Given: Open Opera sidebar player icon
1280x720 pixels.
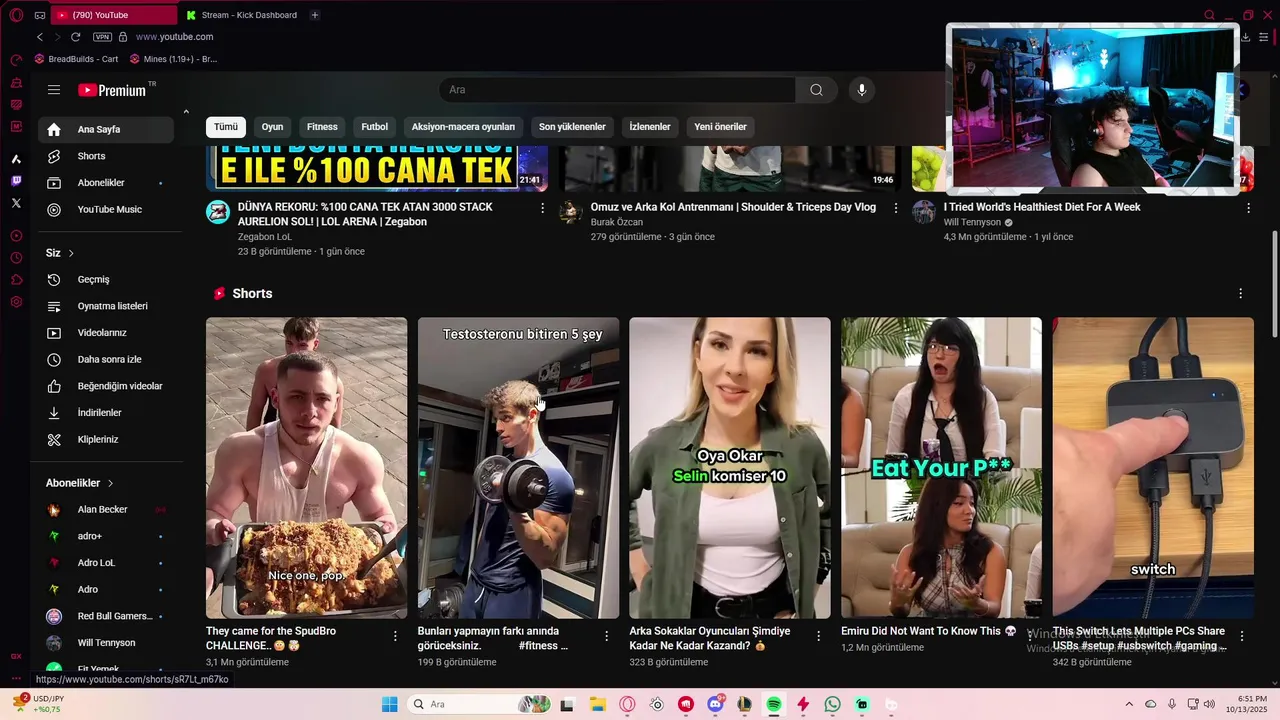Looking at the screenshot, I should [16, 236].
